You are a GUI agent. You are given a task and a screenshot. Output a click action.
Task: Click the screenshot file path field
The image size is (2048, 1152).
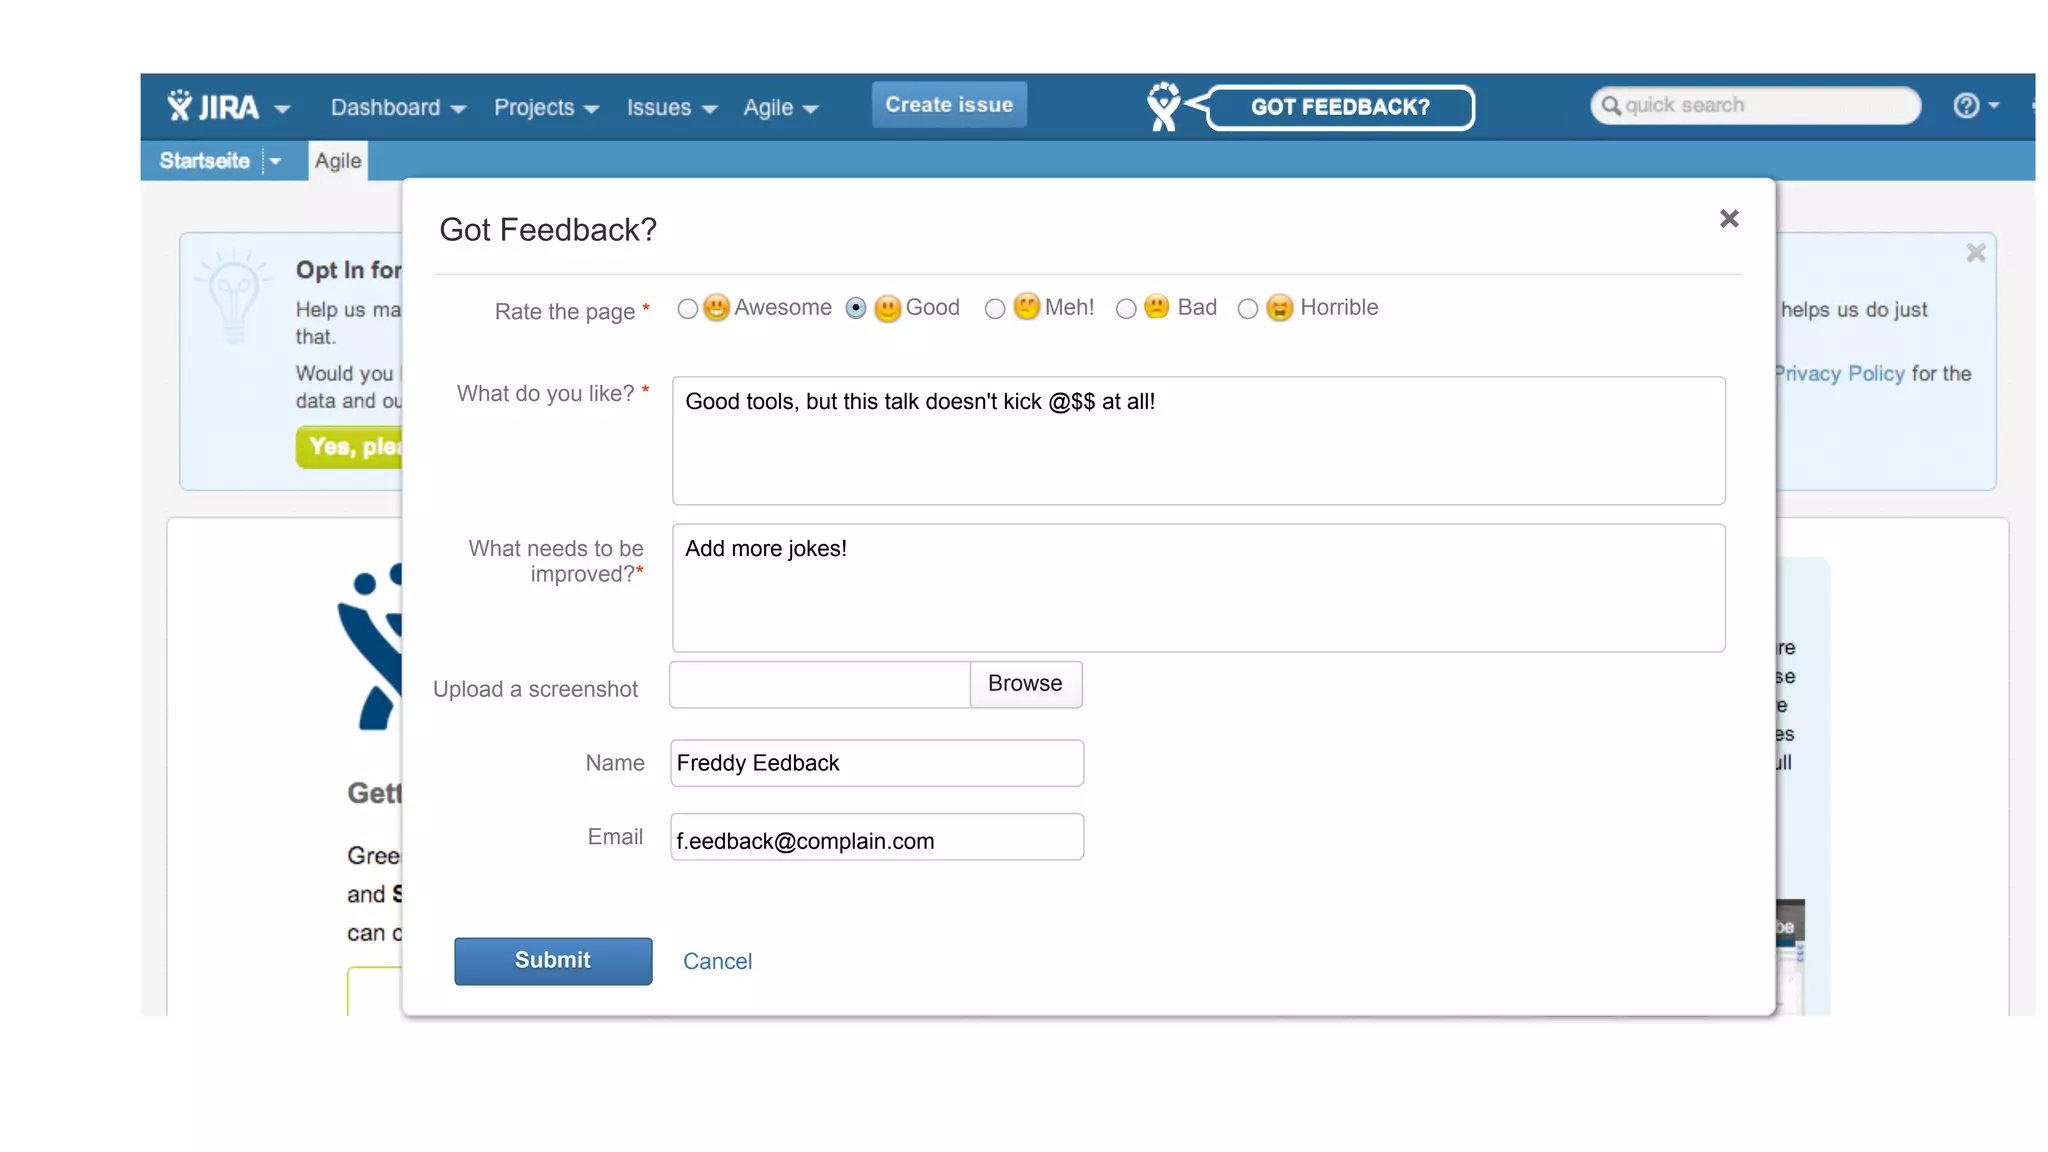(x=820, y=684)
